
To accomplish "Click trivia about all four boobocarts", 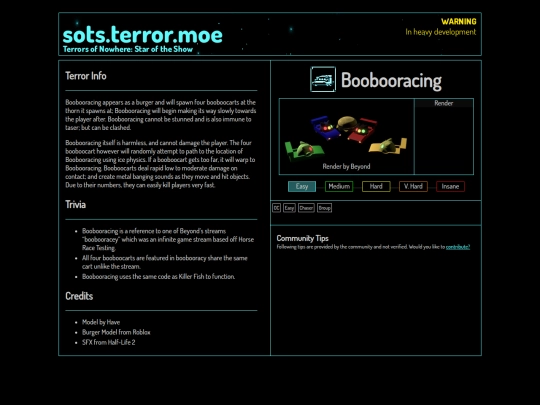I will [165, 262].
